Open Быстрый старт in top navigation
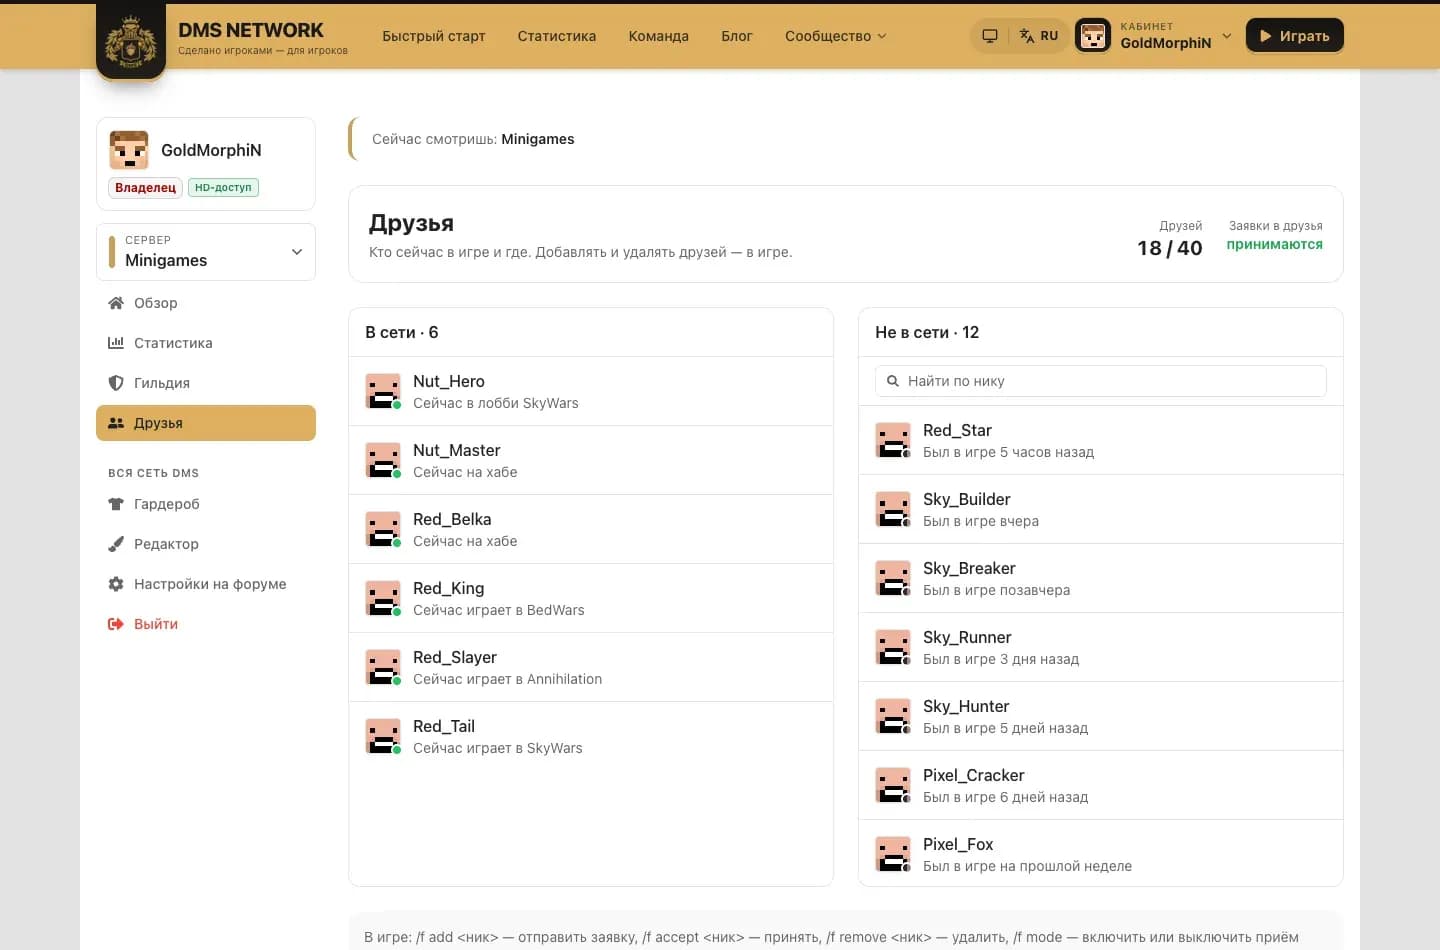This screenshot has width=1440, height=950. click(434, 36)
